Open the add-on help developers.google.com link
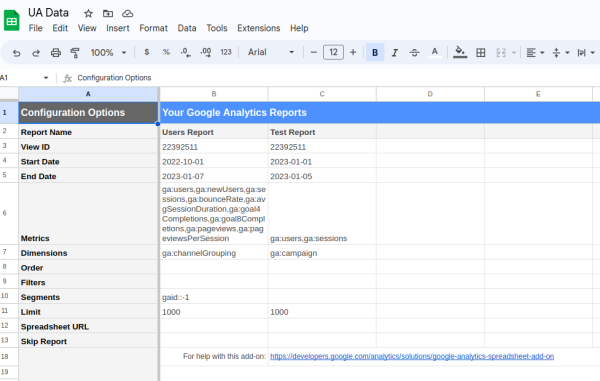This screenshot has width=600, height=381. [x=412, y=357]
